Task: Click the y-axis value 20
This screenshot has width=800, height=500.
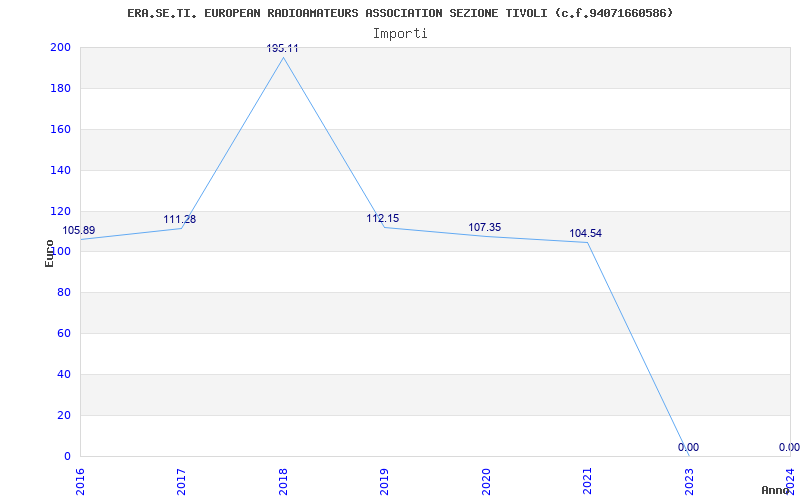Action: click(64, 415)
